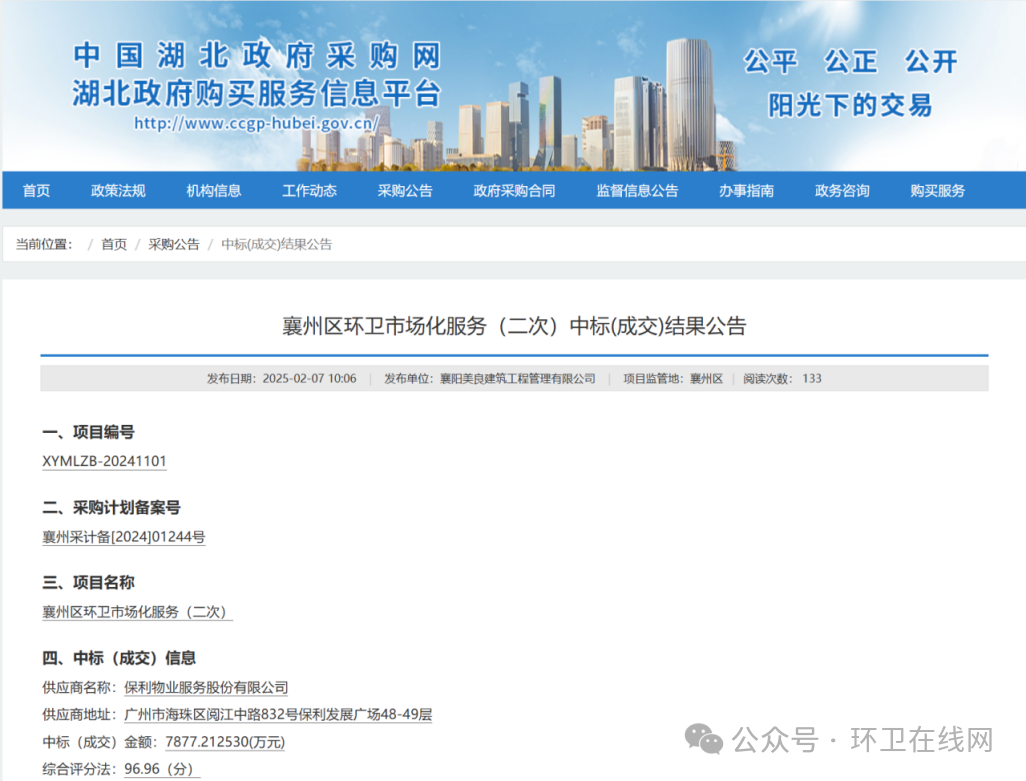Click the 当前位置 label
Image resolution: width=1026 pixels, height=781 pixels.
(x=44, y=244)
